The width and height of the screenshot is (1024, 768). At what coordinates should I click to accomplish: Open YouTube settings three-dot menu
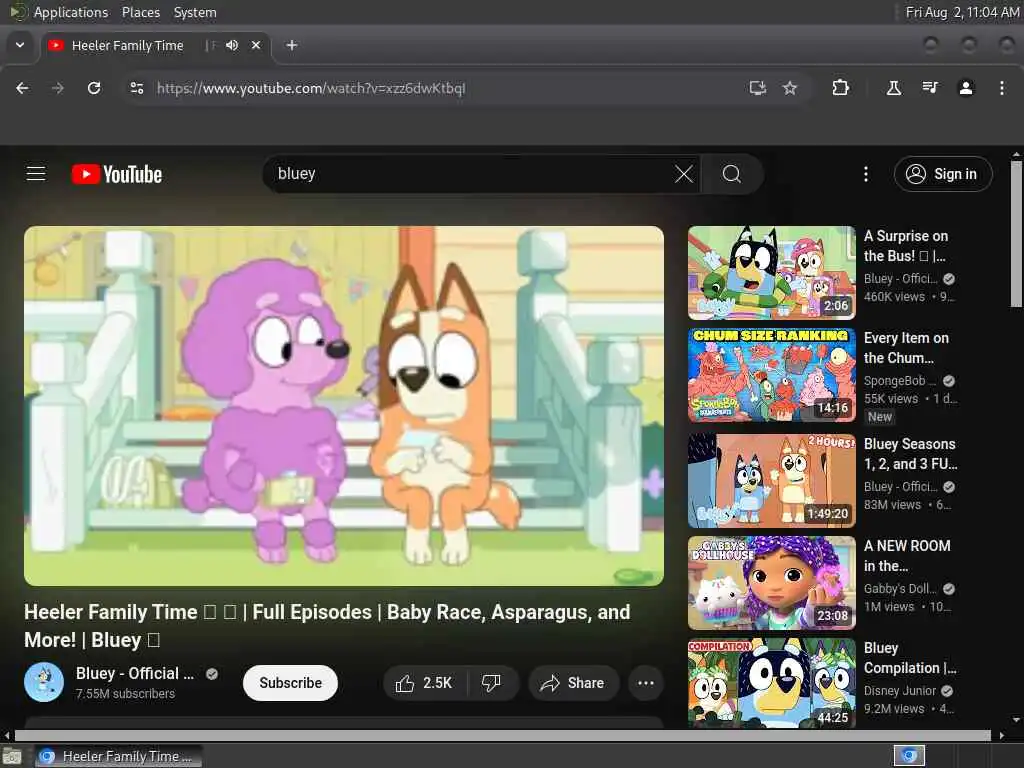(x=865, y=174)
